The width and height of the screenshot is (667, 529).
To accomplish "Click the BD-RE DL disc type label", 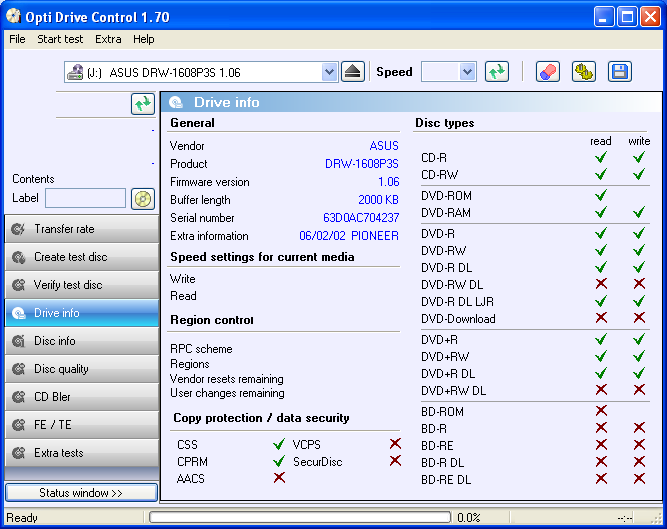I will pyautogui.click(x=446, y=480).
